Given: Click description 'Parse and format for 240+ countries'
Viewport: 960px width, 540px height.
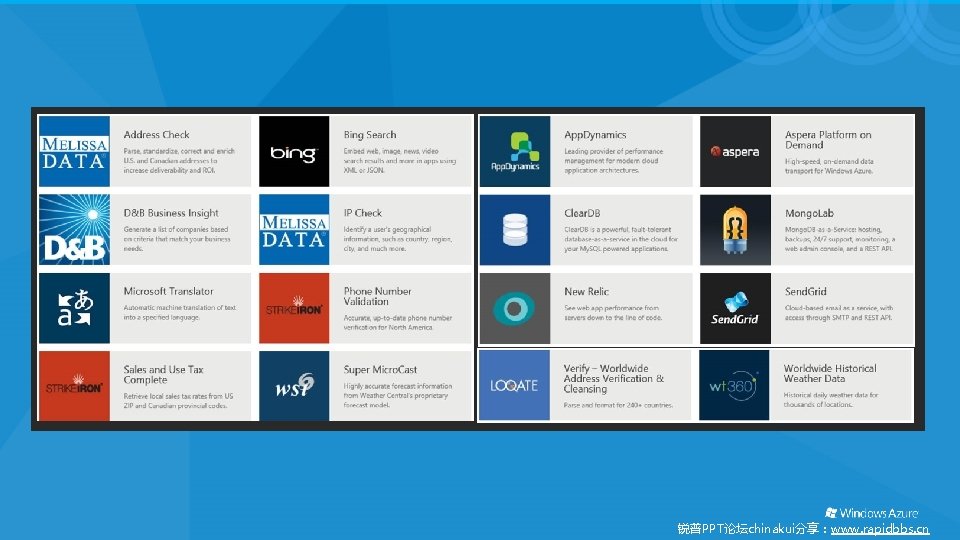Looking at the screenshot, I should [x=618, y=405].
